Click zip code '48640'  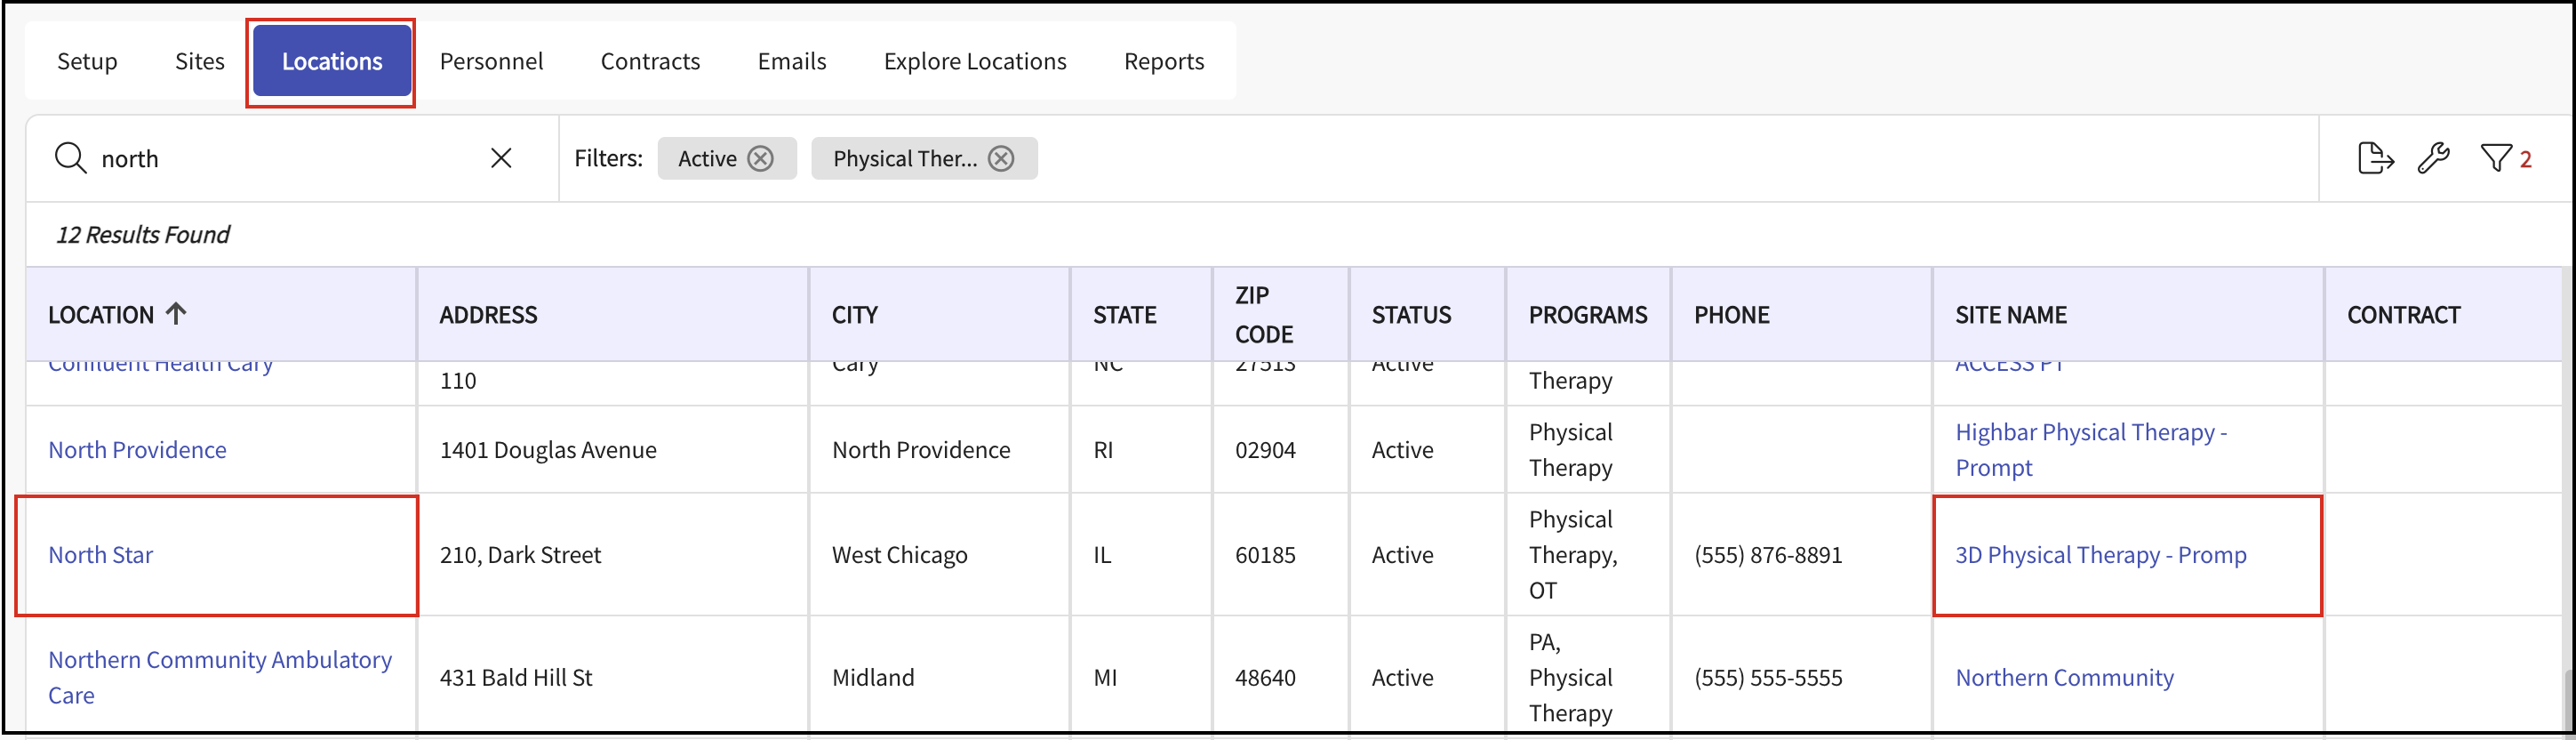[x=1265, y=677]
